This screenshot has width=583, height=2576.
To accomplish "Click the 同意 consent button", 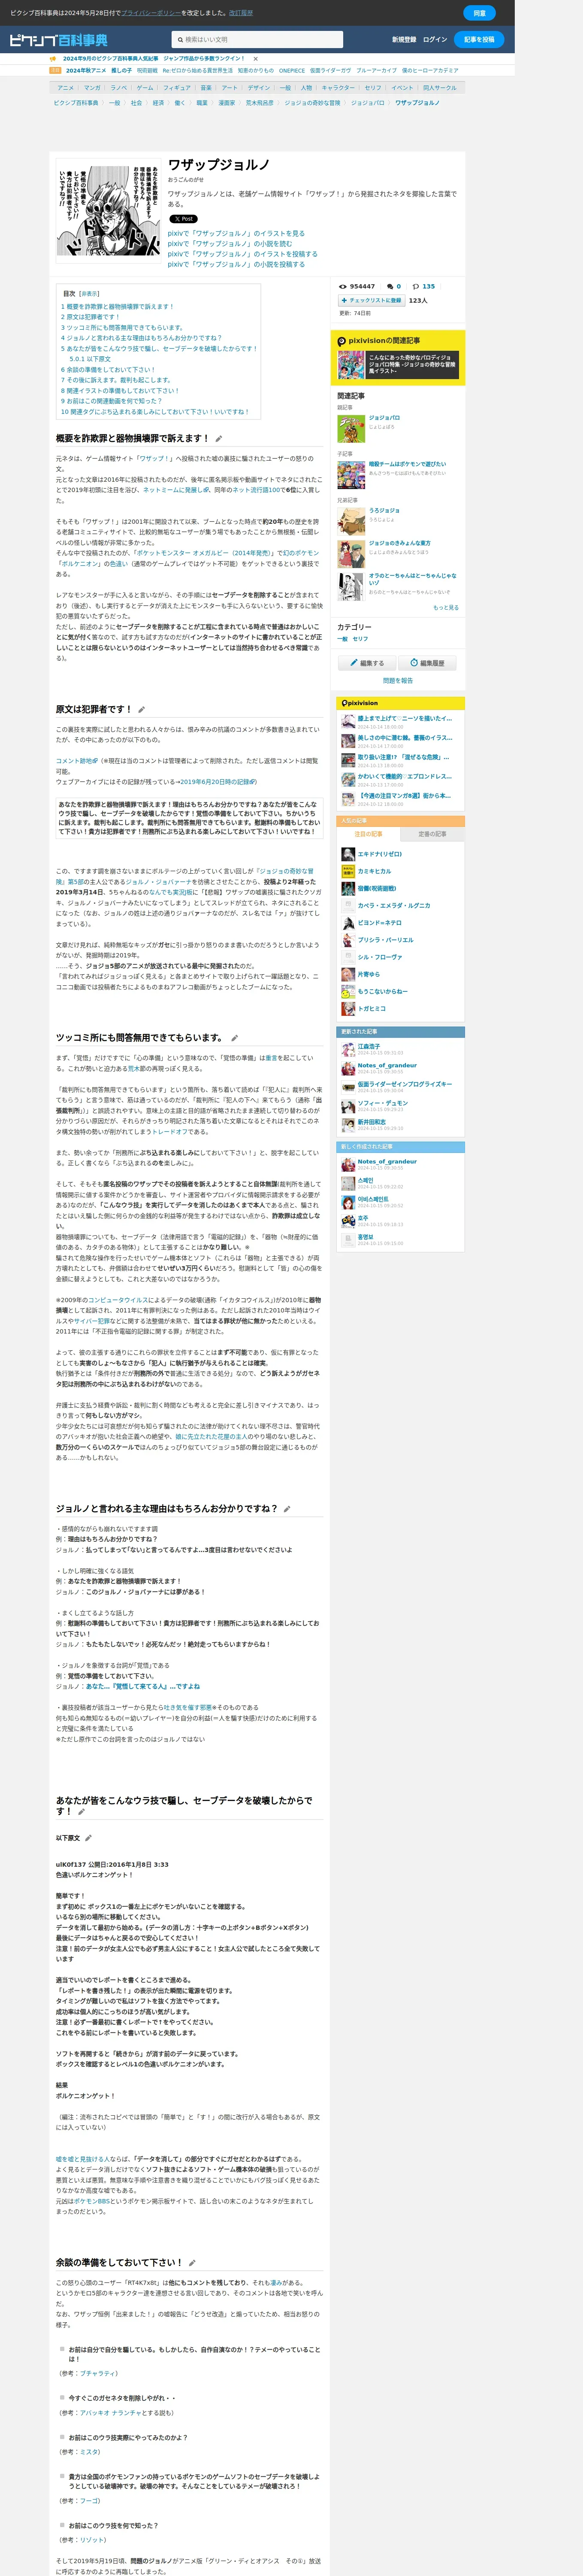I will pos(479,13).
